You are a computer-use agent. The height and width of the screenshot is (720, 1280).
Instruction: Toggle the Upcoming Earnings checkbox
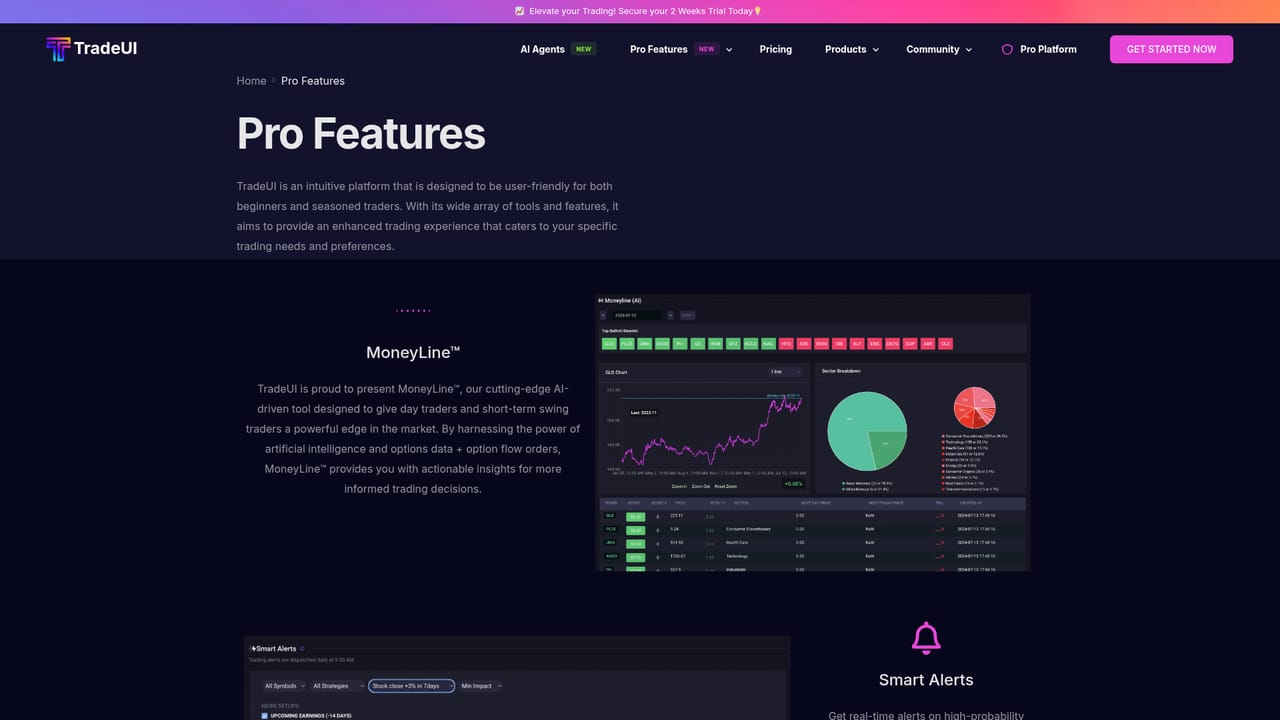click(x=264, y=716)
